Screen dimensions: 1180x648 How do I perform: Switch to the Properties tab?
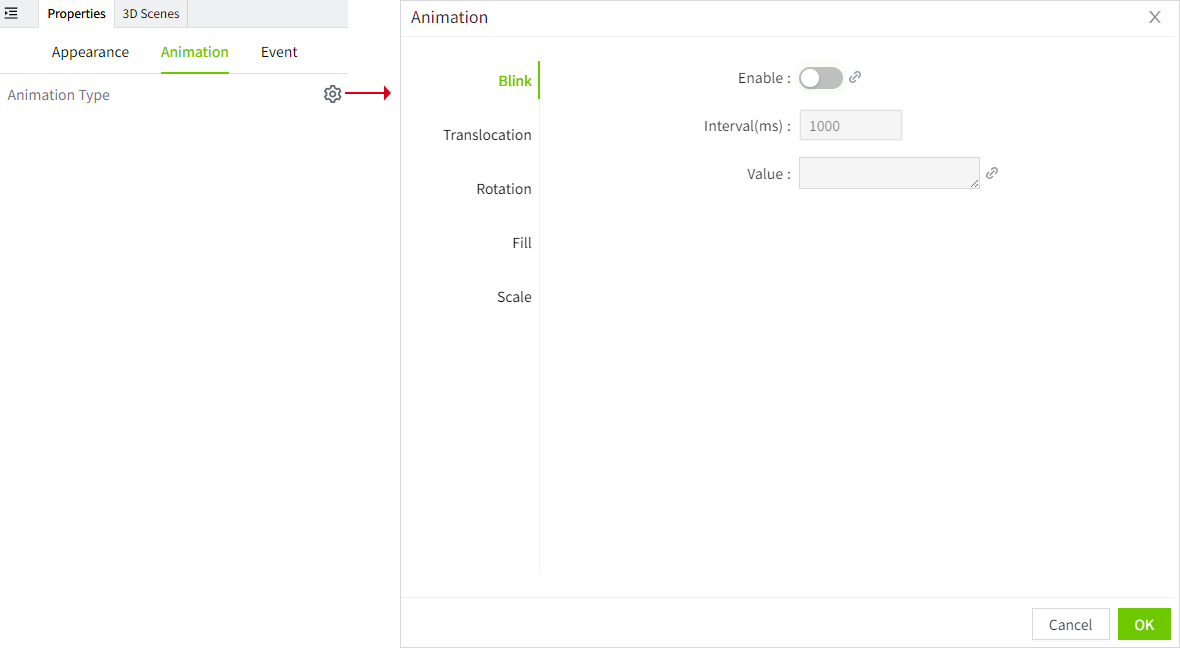pos(76,14)
